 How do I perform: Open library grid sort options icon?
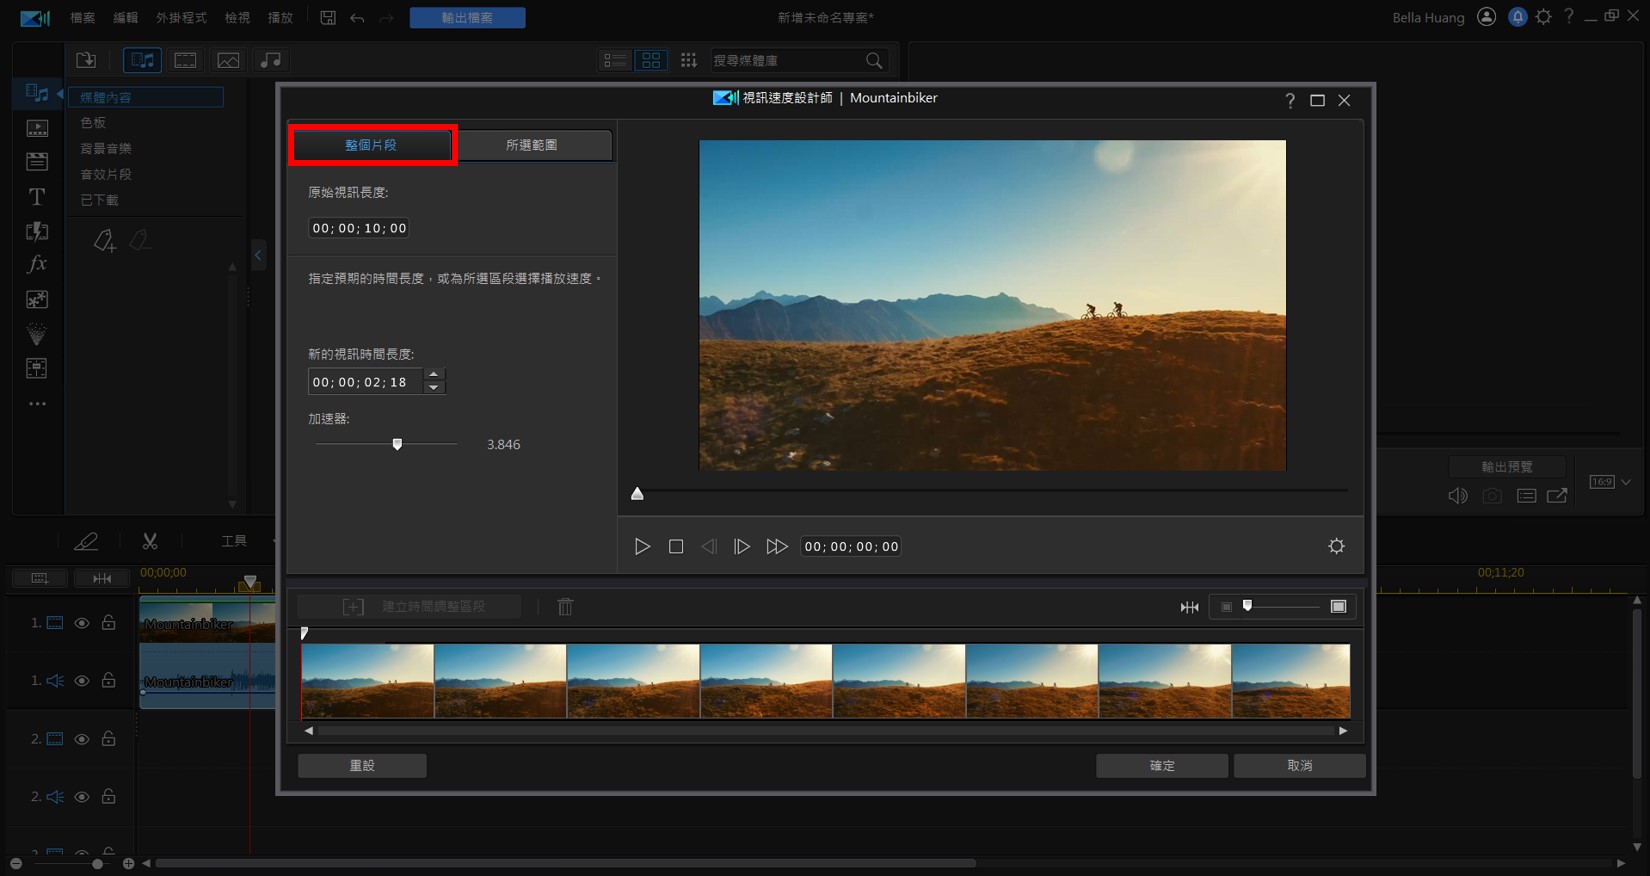point(688,61)
